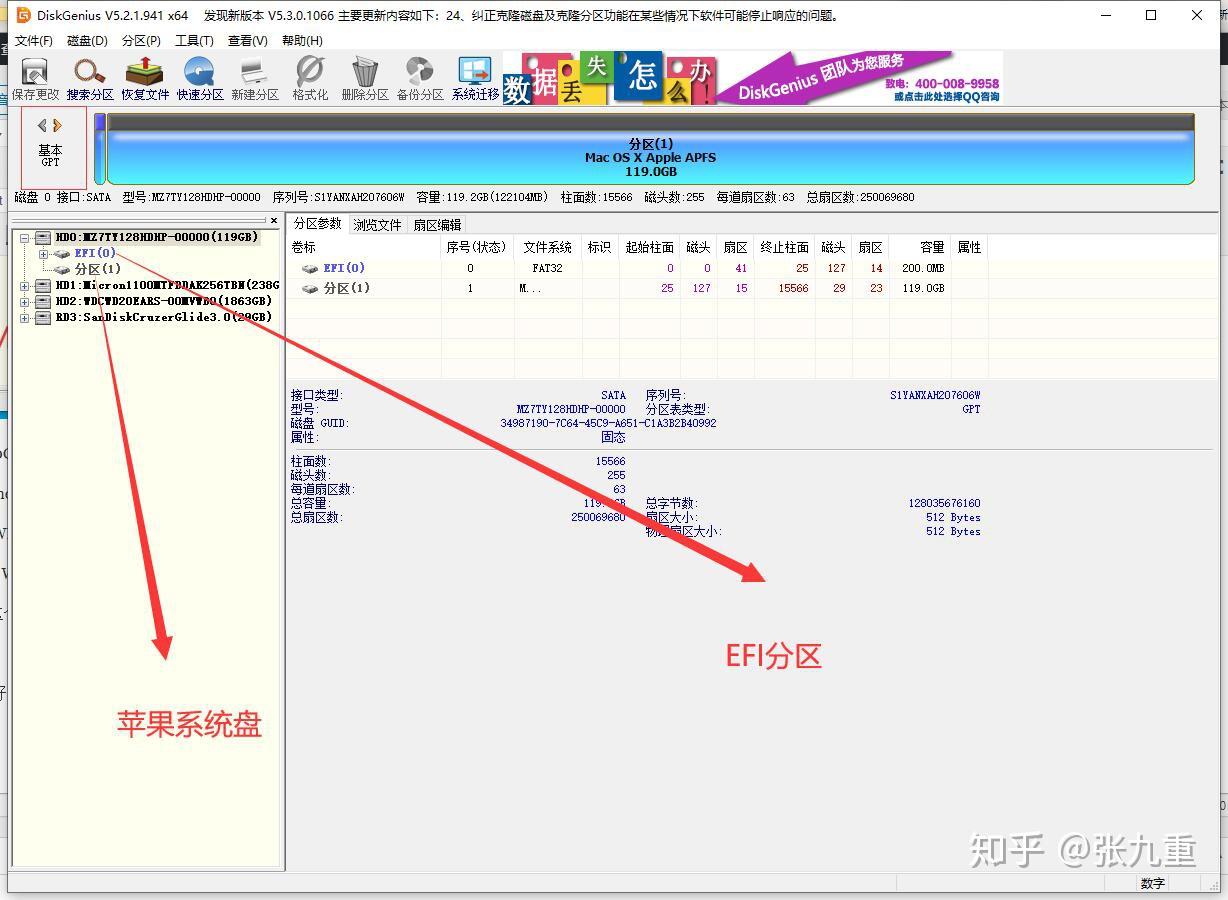
Task: Select HD0:MZ7TY128HDHP disk in tree
Action: click(x=156, y=237)
